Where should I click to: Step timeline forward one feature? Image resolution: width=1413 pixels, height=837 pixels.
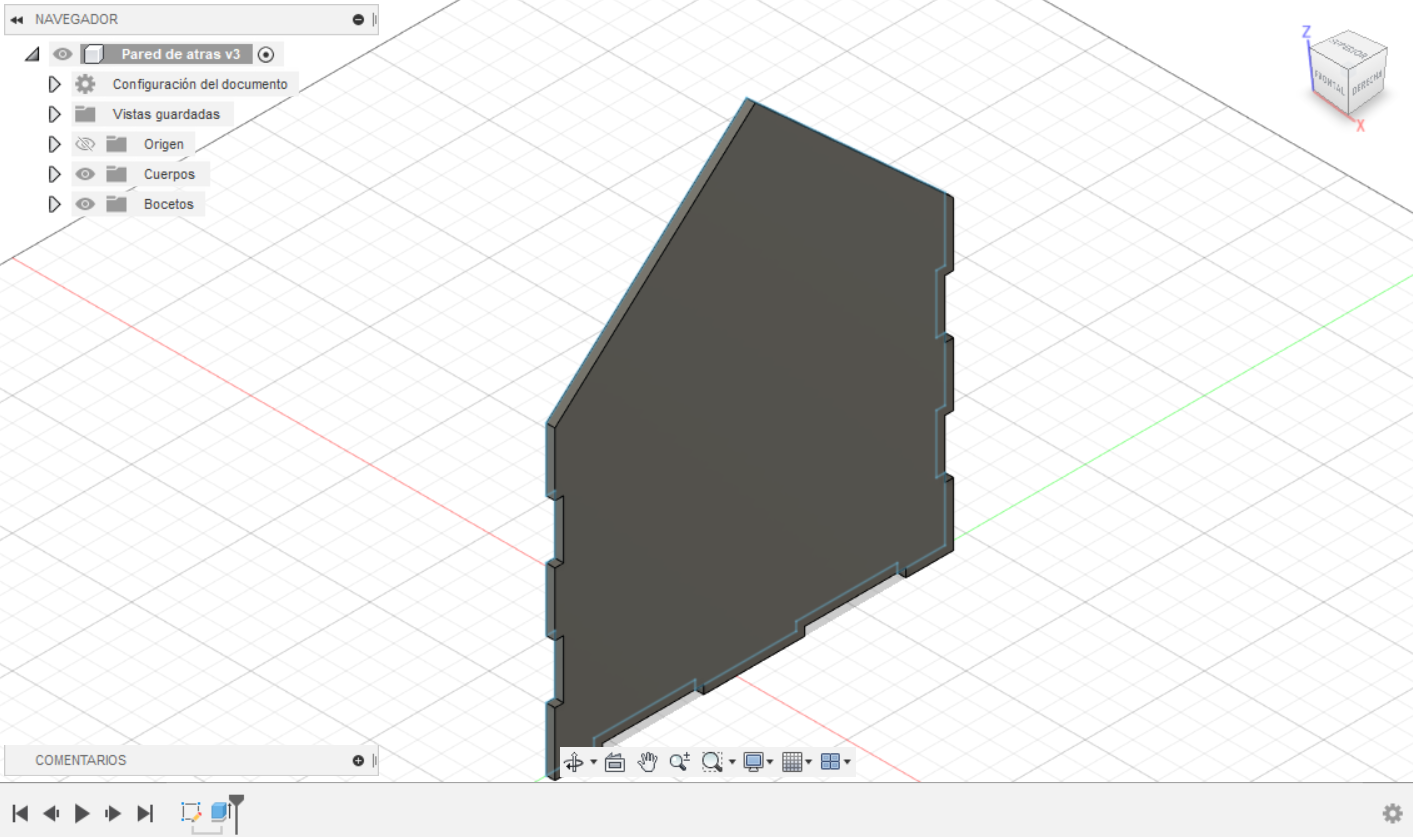tap(114, 813)
